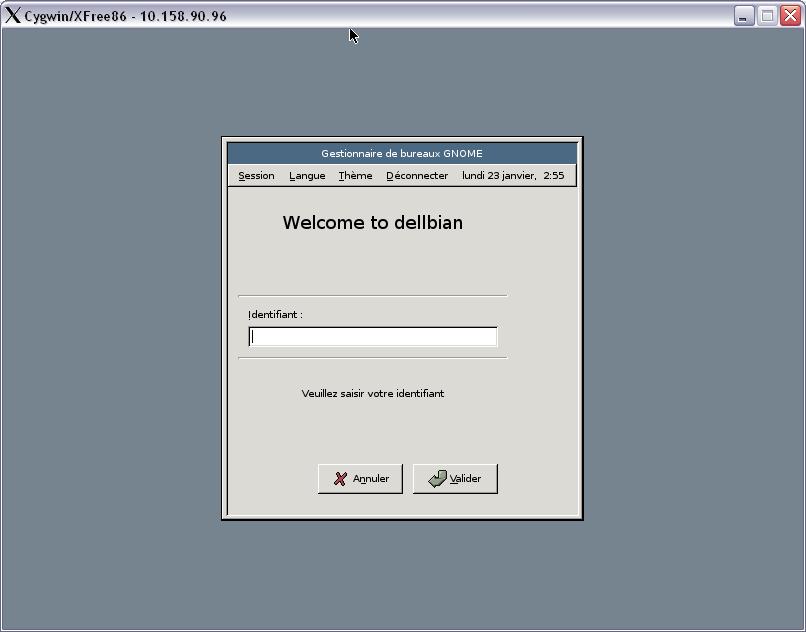
Task: Click the 'Welcome to dellbian' heading
Action: pos(373,223)
